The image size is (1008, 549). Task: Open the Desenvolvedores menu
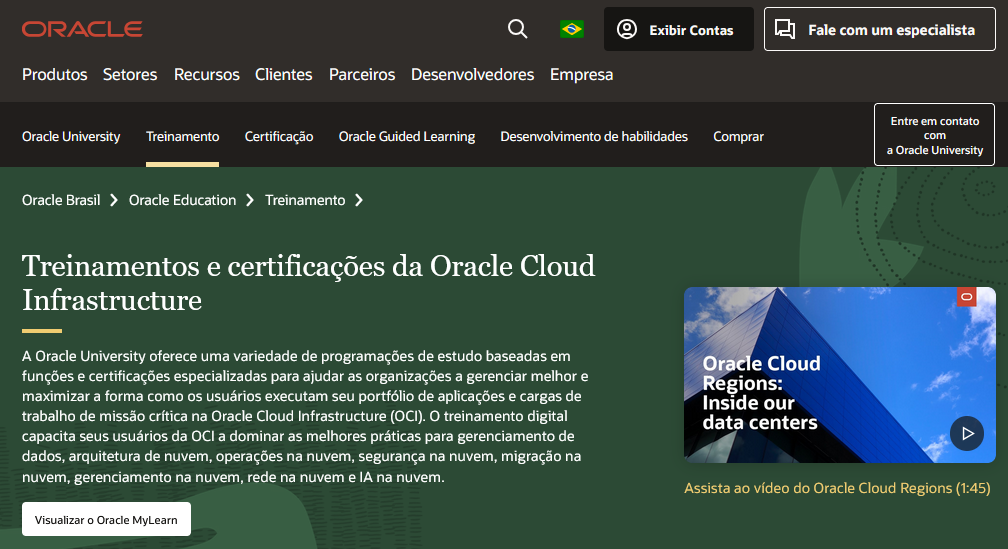point(472,75)
